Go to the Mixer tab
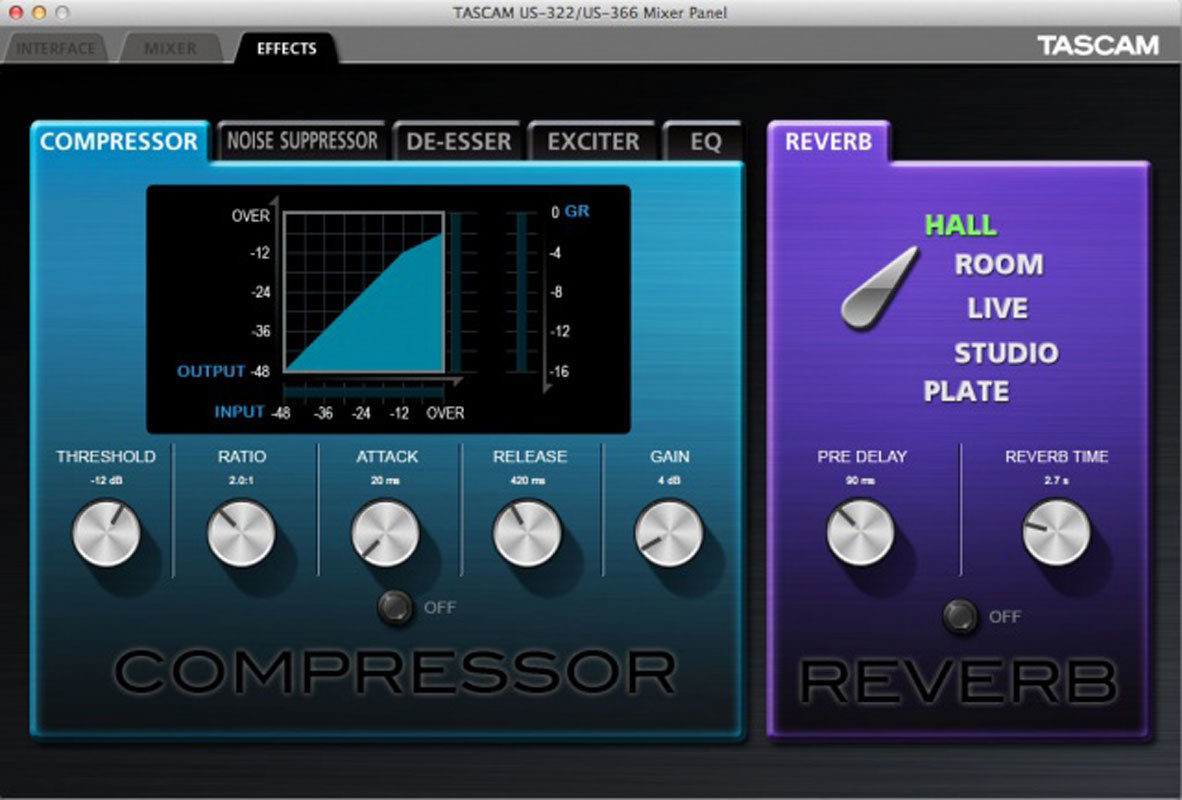This screenshot has height=800, width=1182. coord(169,48)
